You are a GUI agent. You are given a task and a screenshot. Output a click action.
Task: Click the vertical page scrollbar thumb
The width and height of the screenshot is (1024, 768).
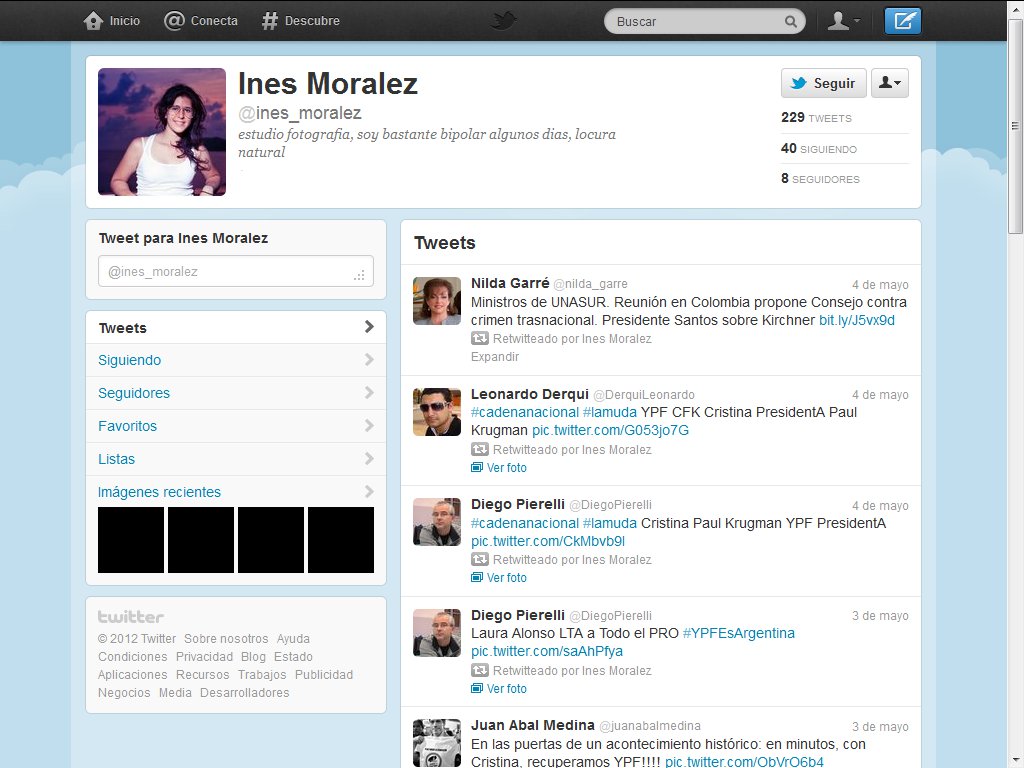[1015, 126]
